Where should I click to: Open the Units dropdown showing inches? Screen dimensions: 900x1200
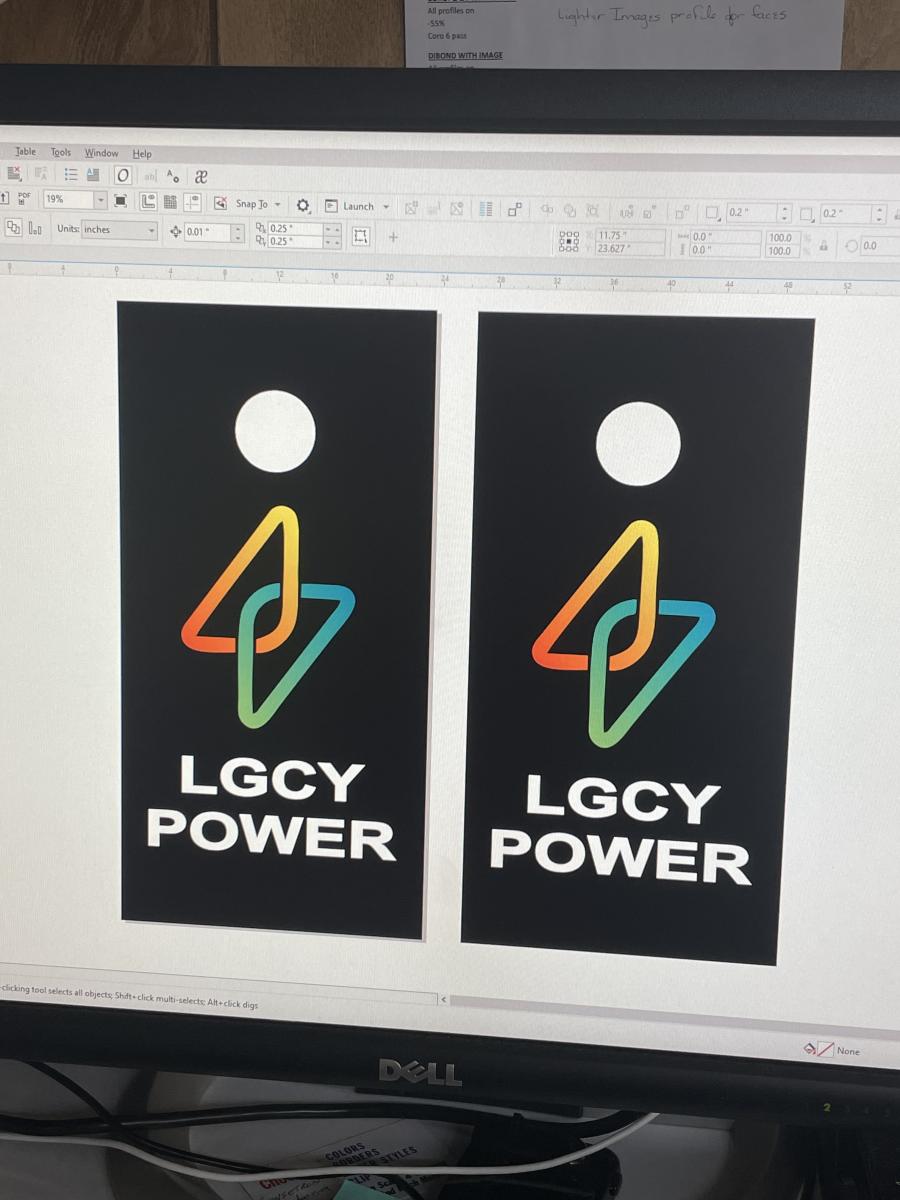click(x=119, y=230)
